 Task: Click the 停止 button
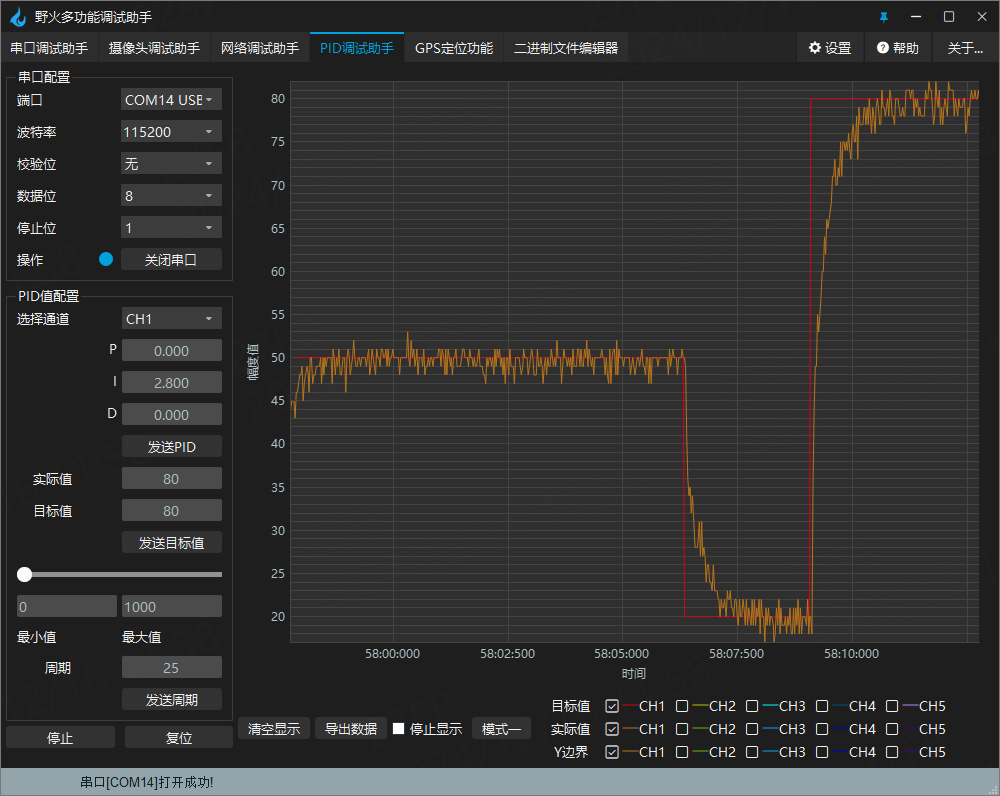click(61, 737)
